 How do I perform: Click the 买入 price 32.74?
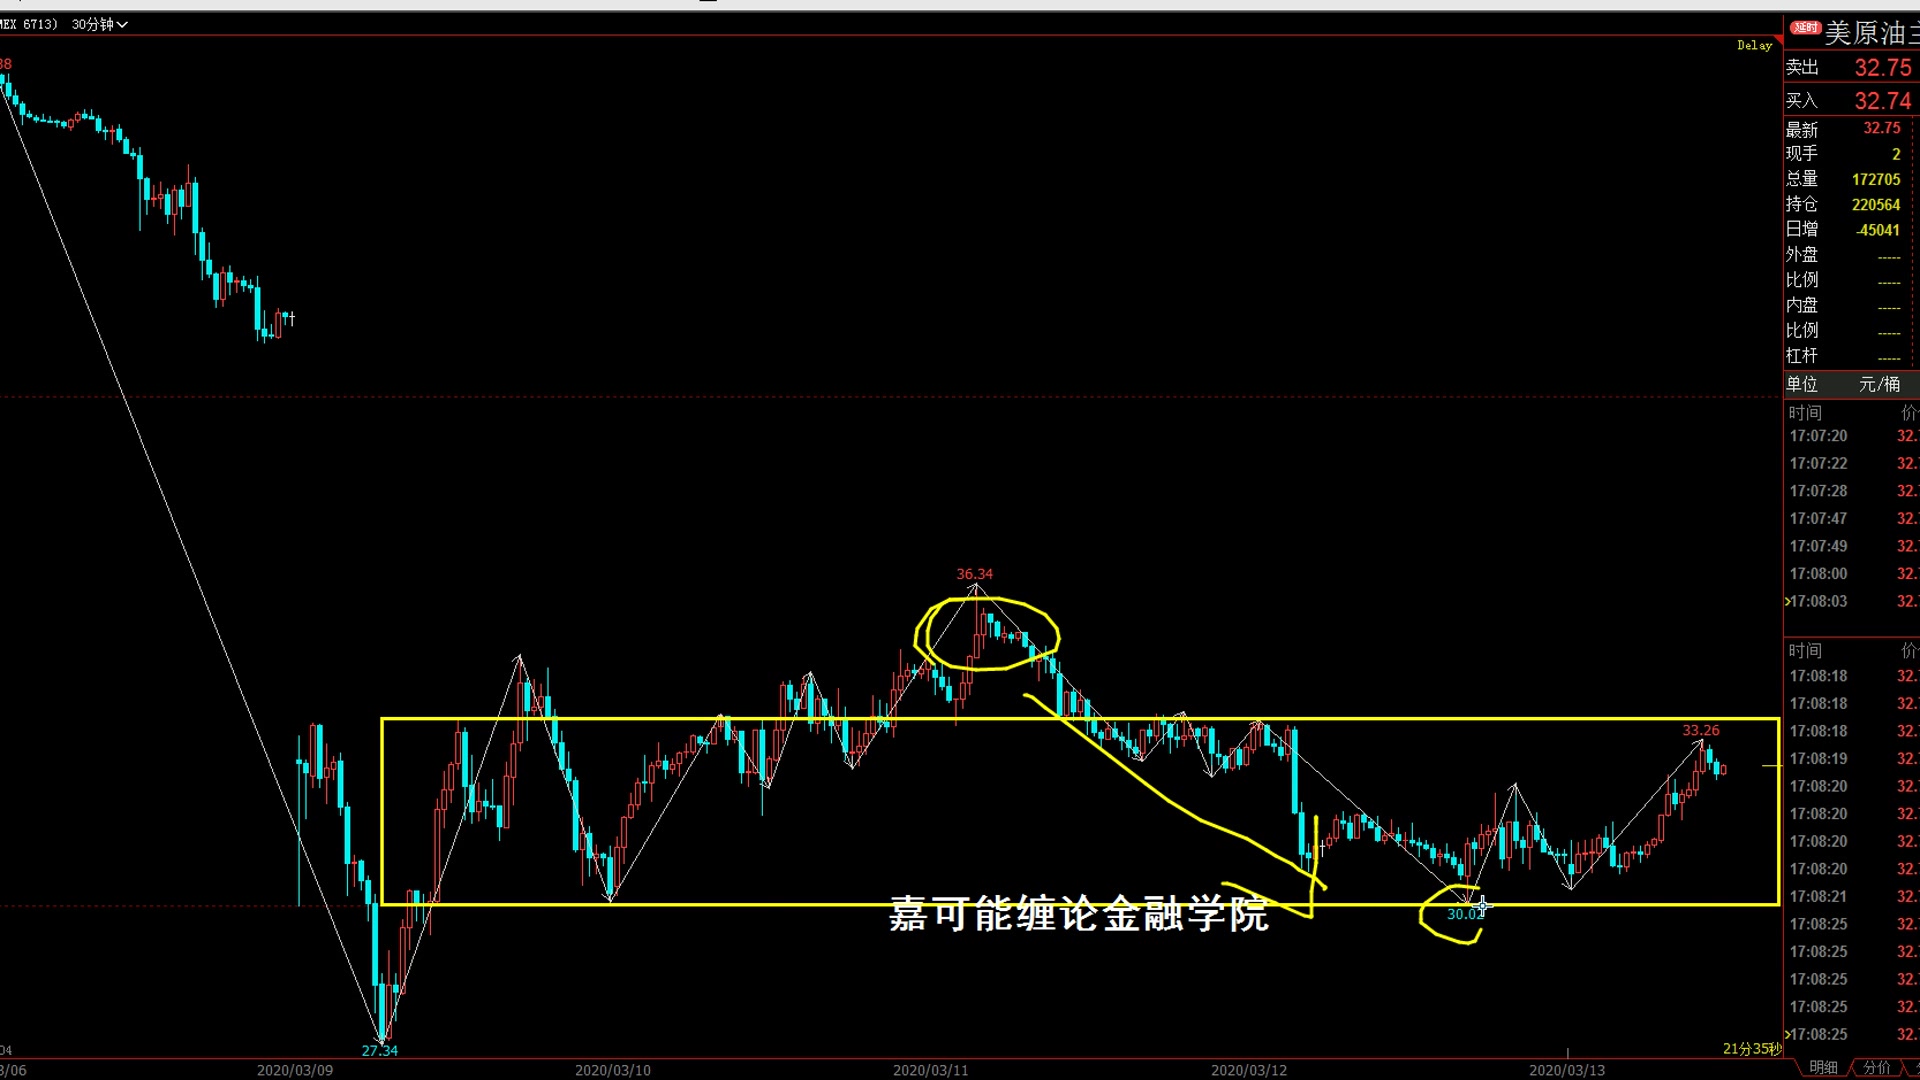1882,101
